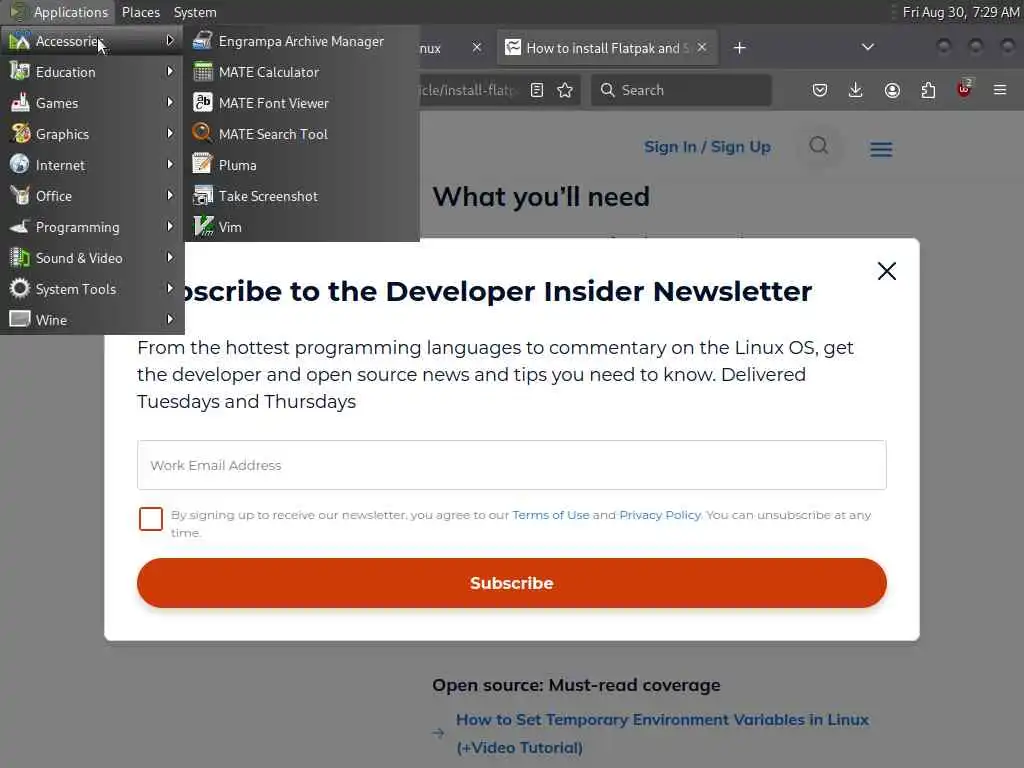Image resolution: width=1024 pixels, height=768 pixels.
Task: Open the Places menu
Action: click(140, 12)
